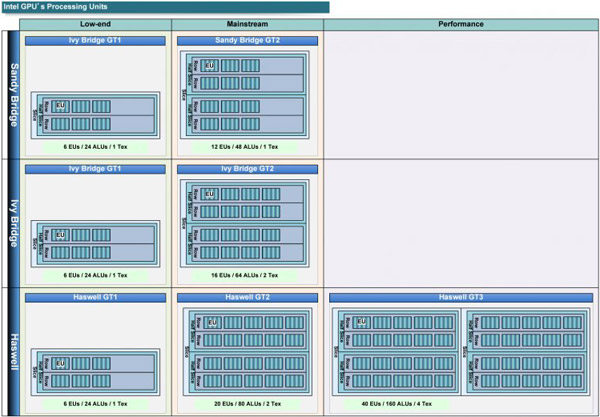Click the vertical Ivy Bridge row label
Viewport: 600px width, 417px height.
click(x=13, y=223)
